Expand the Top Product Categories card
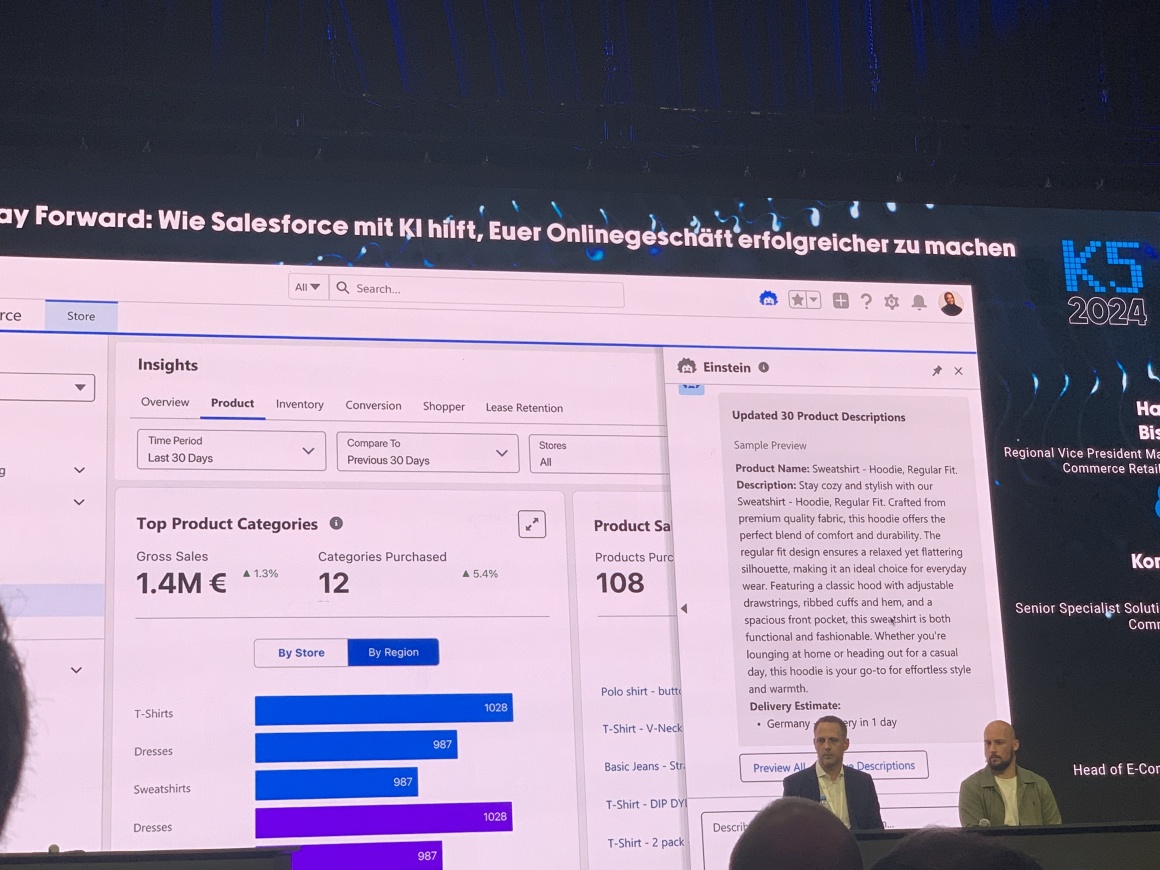The width and height of the screenshot is (1160, 870). 532,525
